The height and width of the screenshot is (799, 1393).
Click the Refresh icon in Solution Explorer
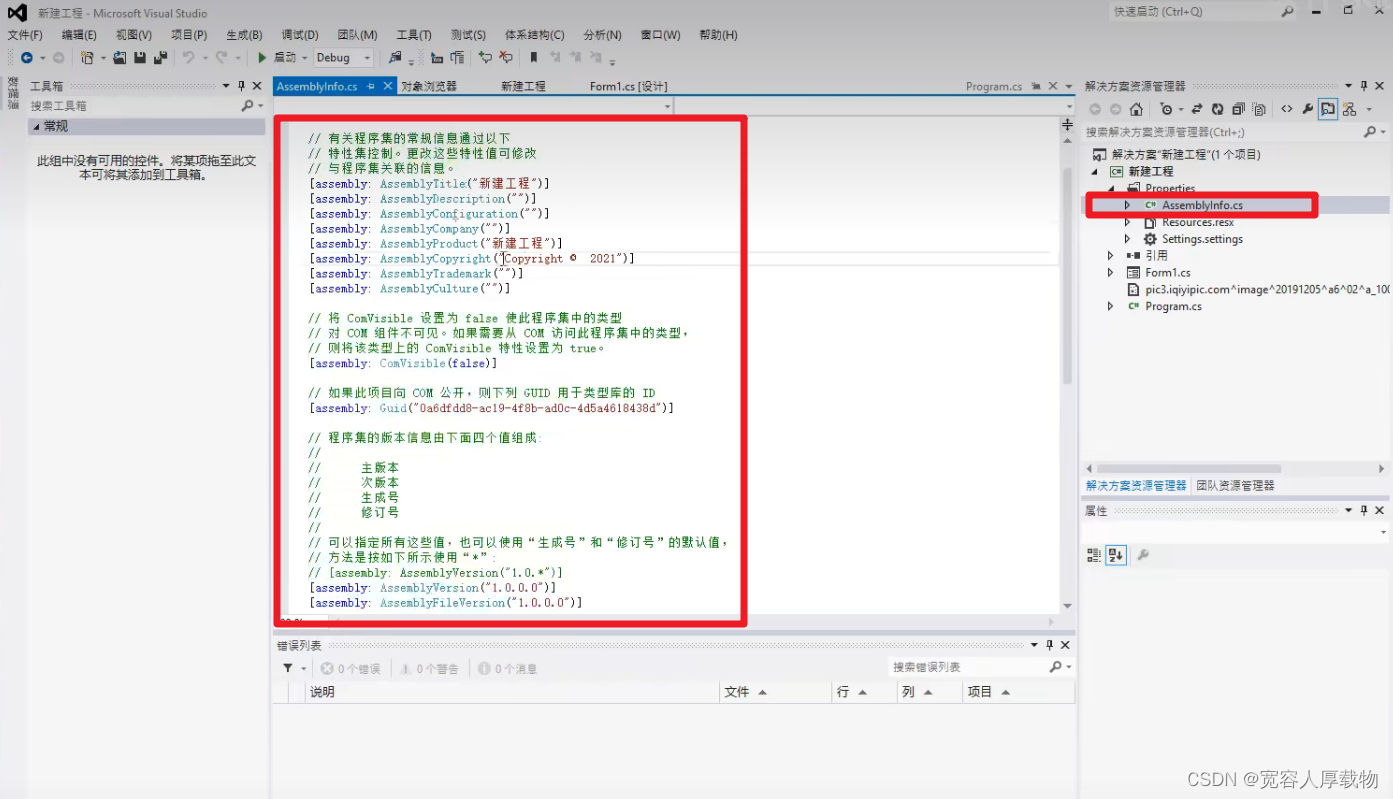[1217, 109]
